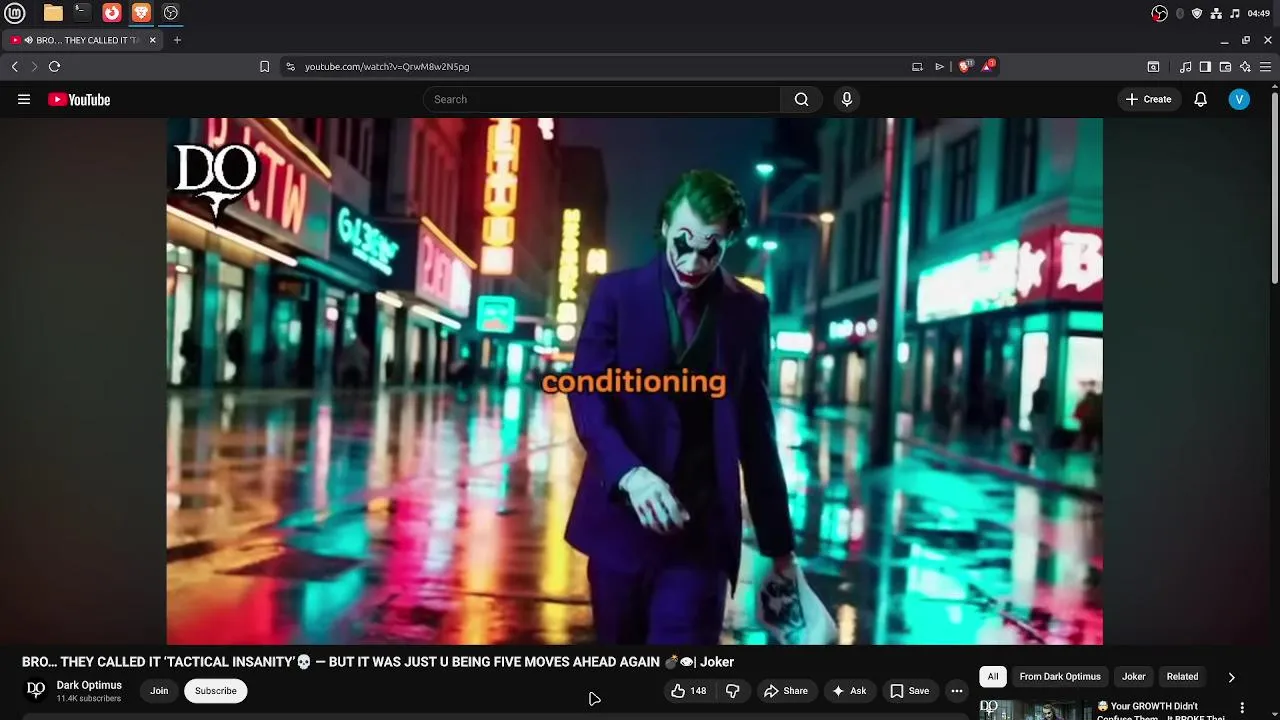Open the music note sound tray icon
1280x720 pixels.
1235,13
